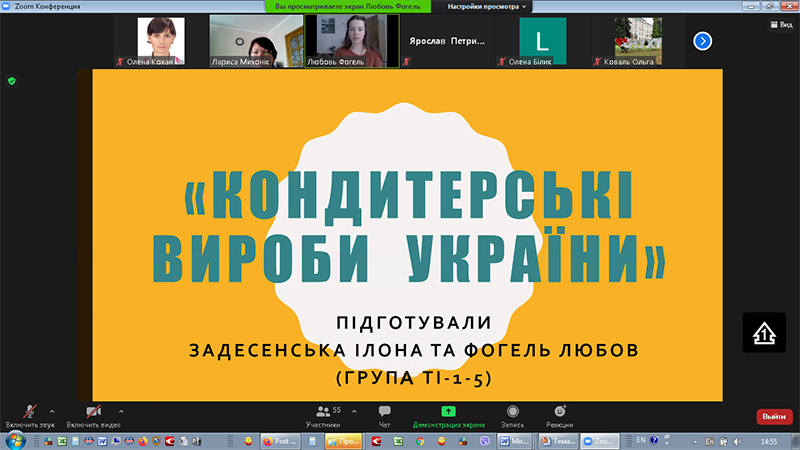
Task: Select Ярослав Петри... participant tile
Action: [447, 41]
